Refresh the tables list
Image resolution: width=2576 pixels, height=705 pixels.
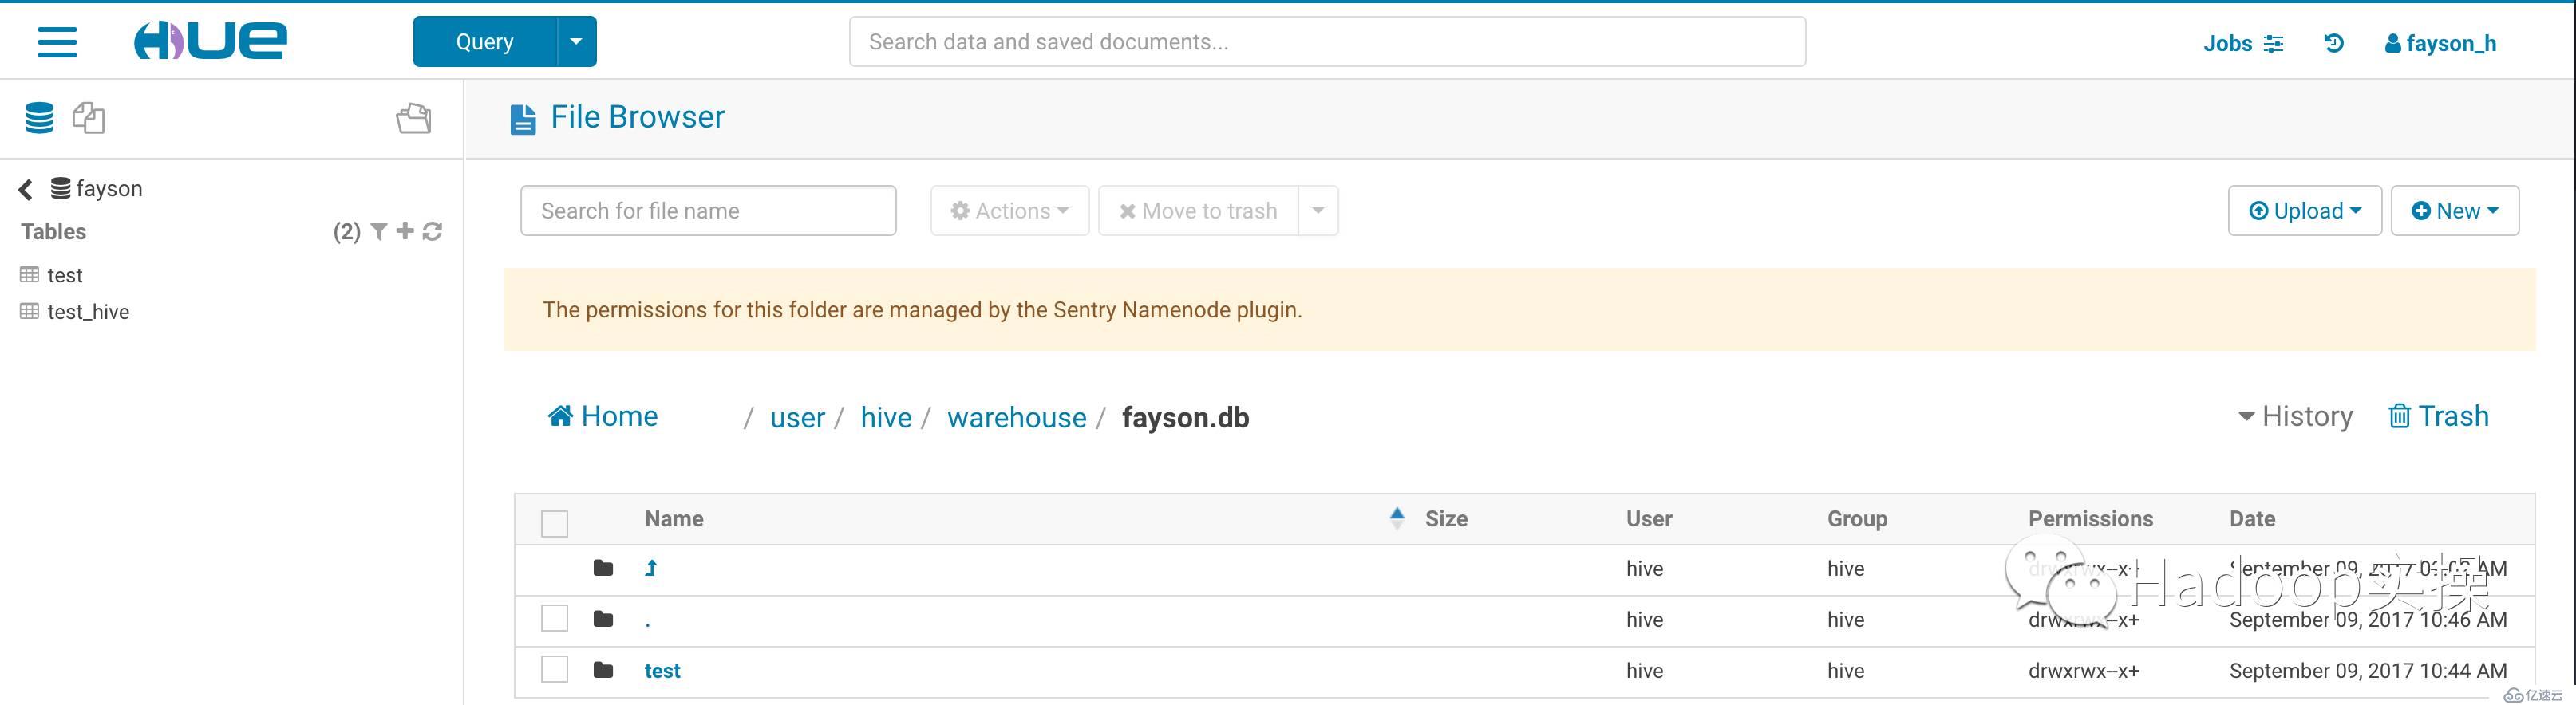(x=433, y=232)
